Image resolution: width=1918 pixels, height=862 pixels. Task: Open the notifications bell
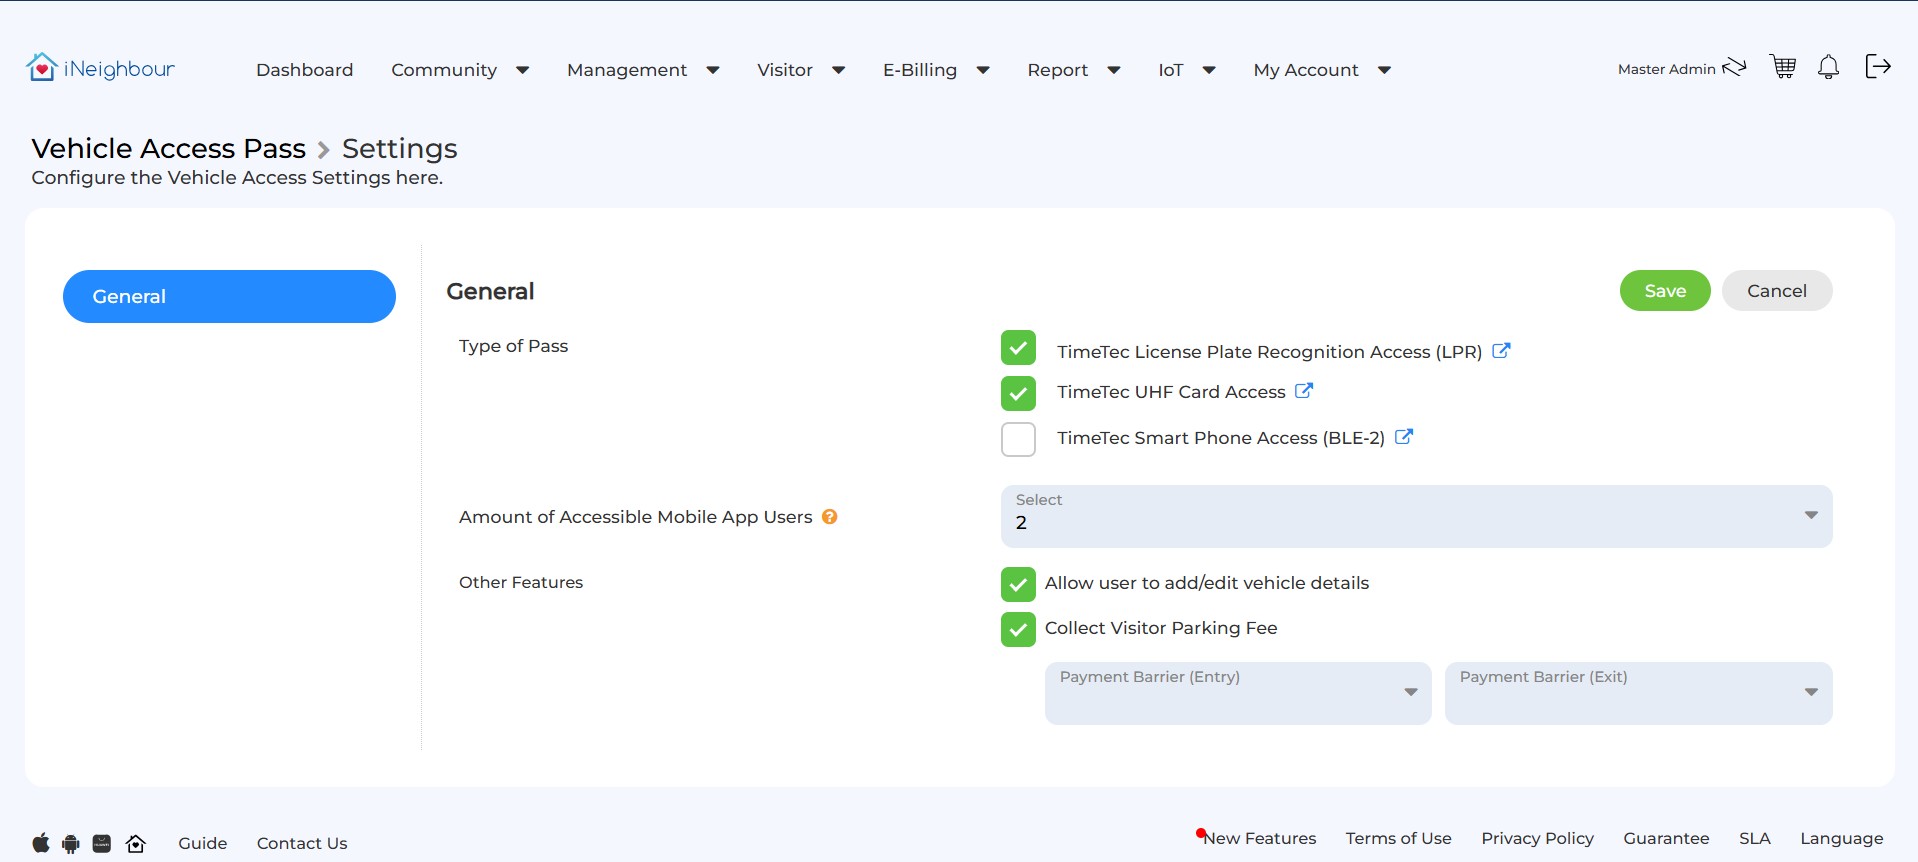(1828, 67)
